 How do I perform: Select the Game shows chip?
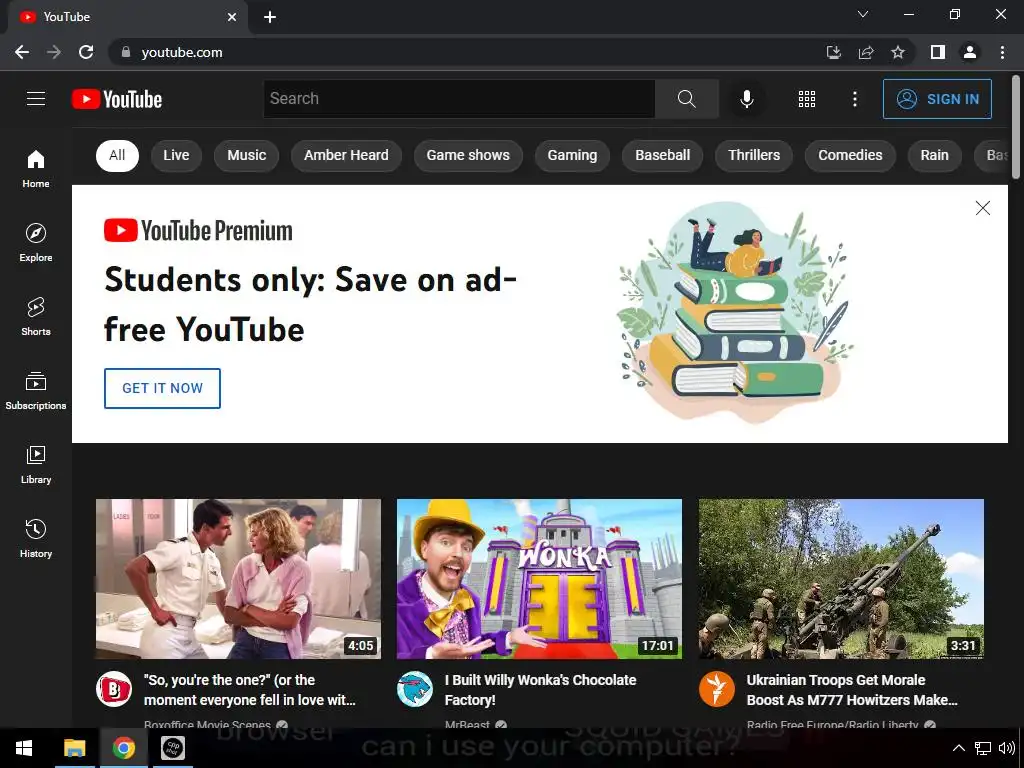pyautogui.click(x=468, y=155)
